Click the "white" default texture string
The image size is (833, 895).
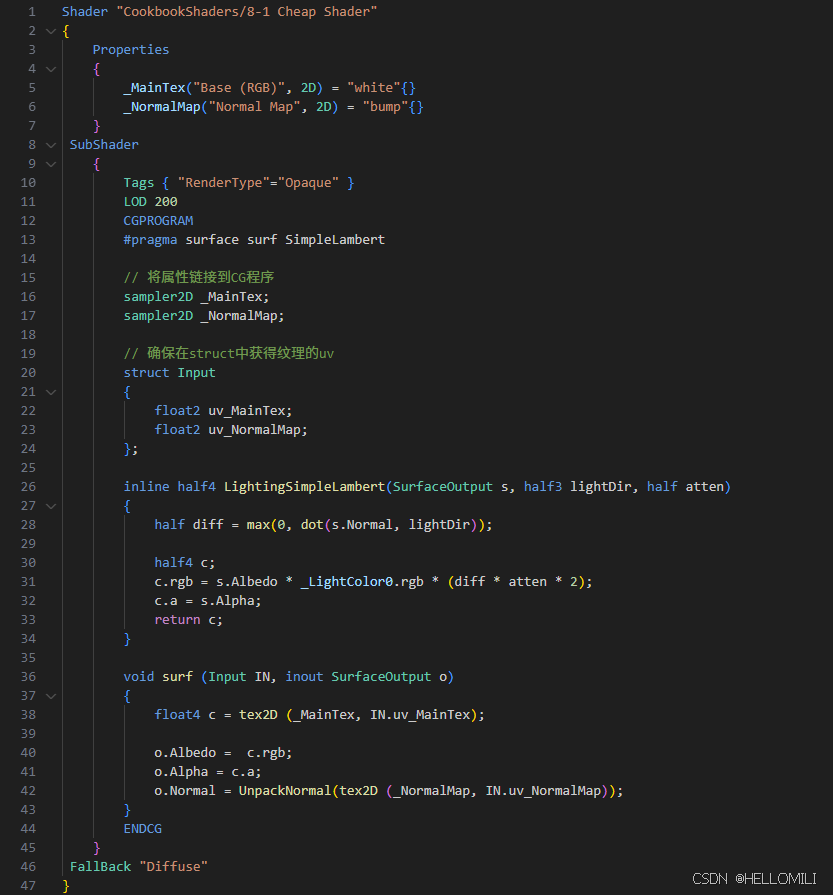click(x=374, y=88)
